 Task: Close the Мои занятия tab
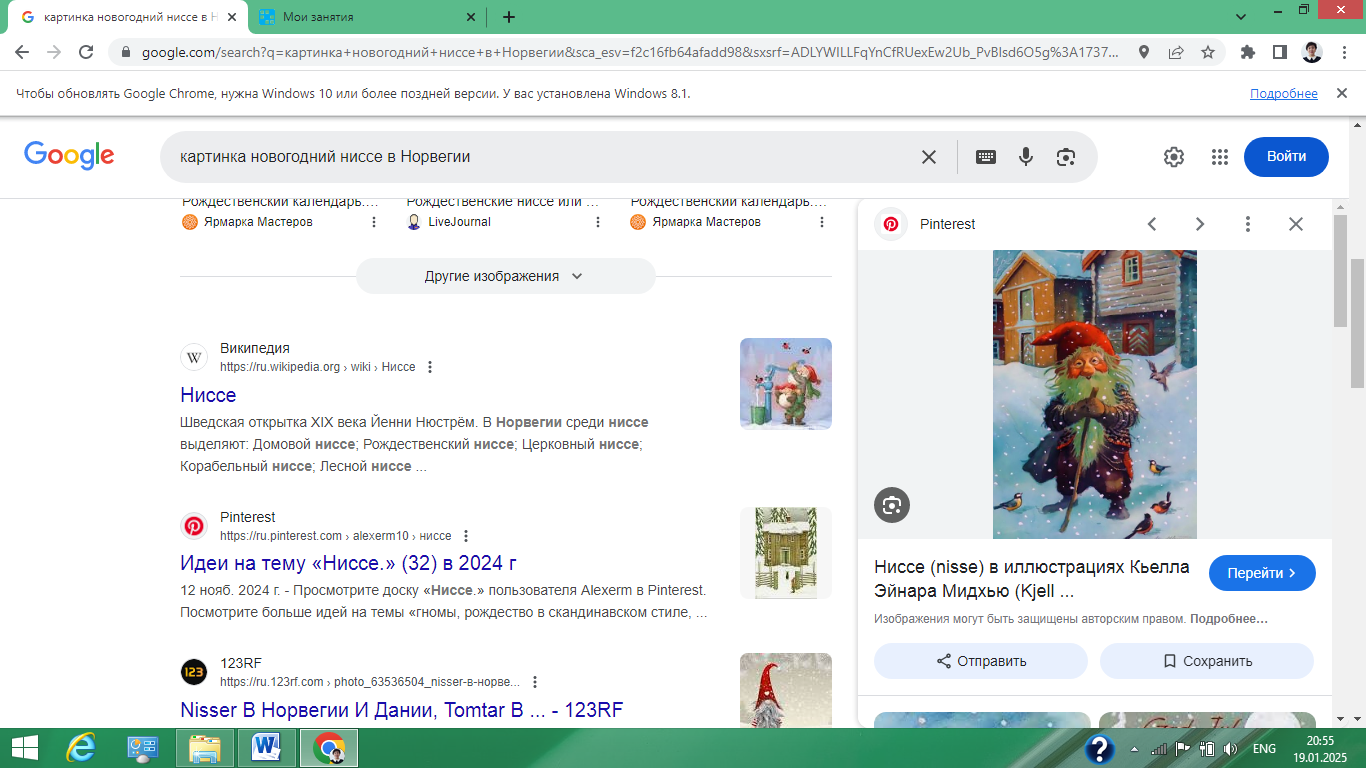tap(471, 17)
